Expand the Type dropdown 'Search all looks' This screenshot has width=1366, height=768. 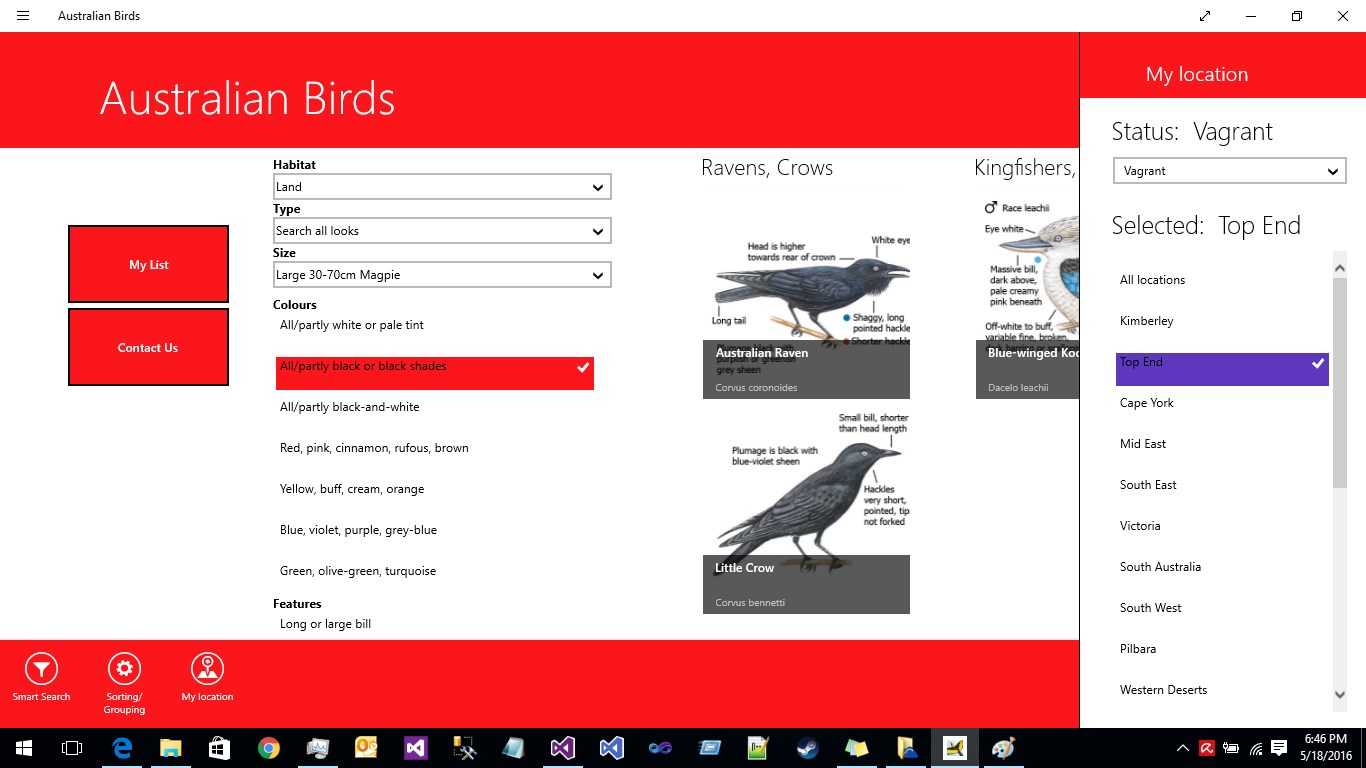point(442,231)
